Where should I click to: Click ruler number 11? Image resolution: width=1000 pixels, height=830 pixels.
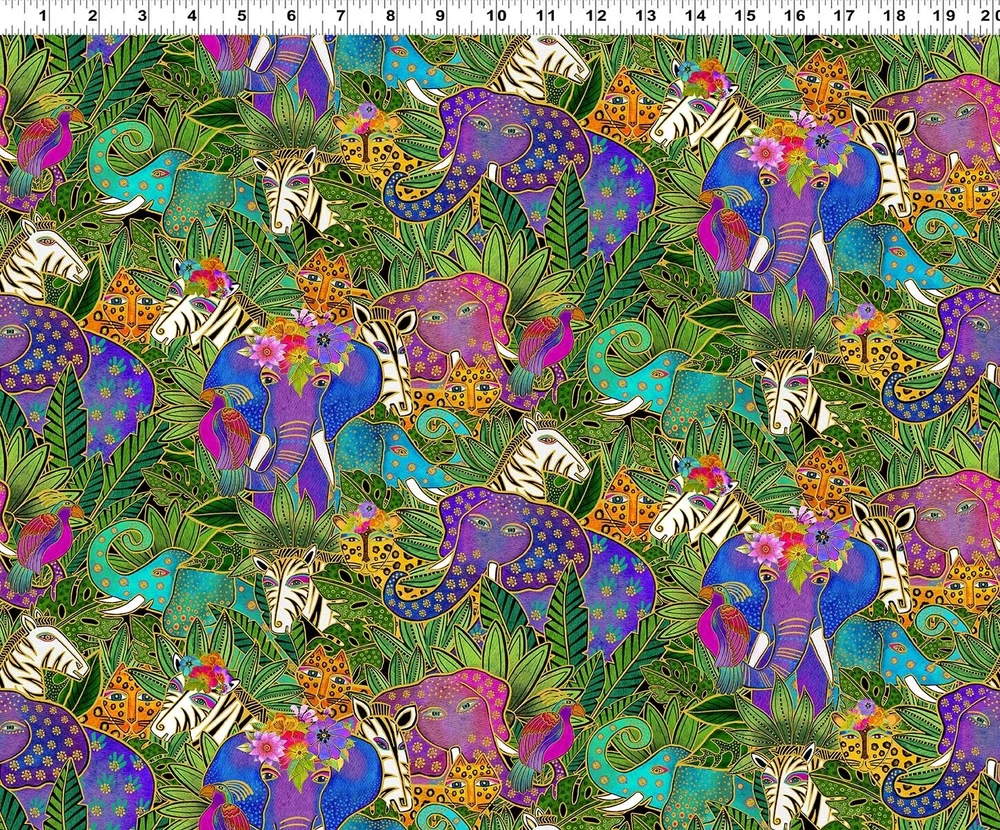click(545, 16)
